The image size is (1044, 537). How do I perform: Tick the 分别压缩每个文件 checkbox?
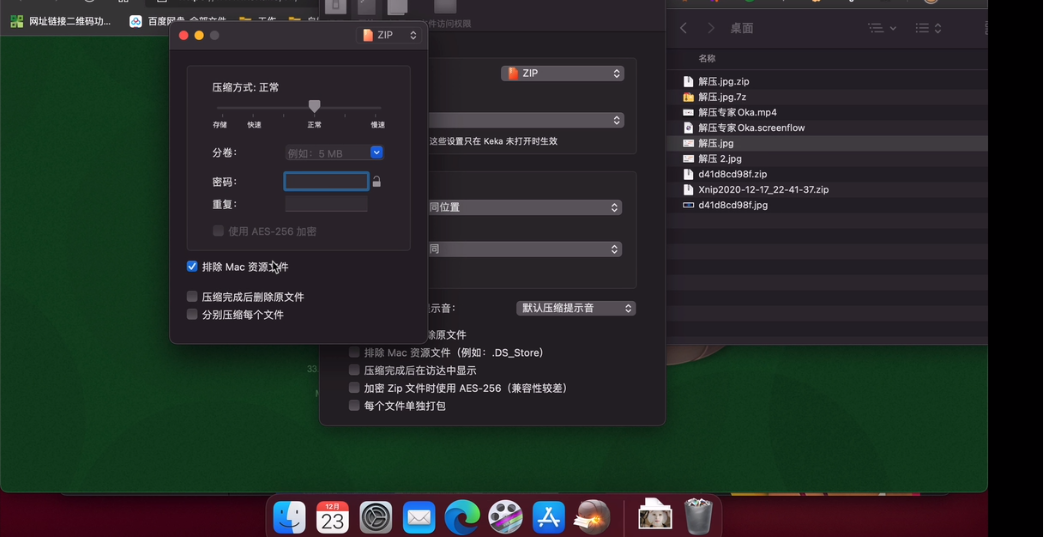pyautogui.click(x=192, y=315)
